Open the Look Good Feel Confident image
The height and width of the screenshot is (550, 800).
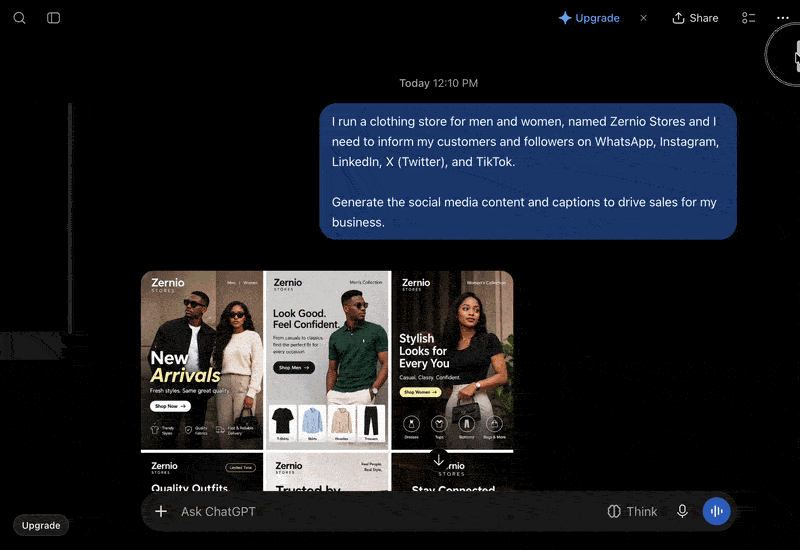[x=328, y=360]
